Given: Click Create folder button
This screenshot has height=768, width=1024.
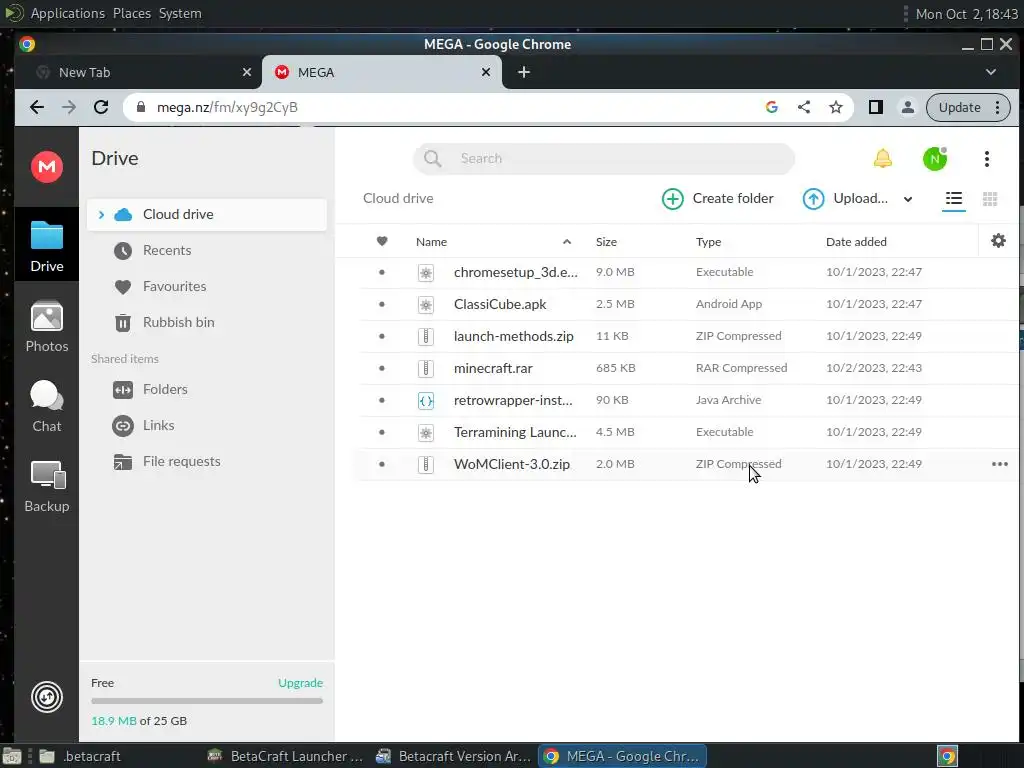Looking at the screenshot, I should pos(717,199).
